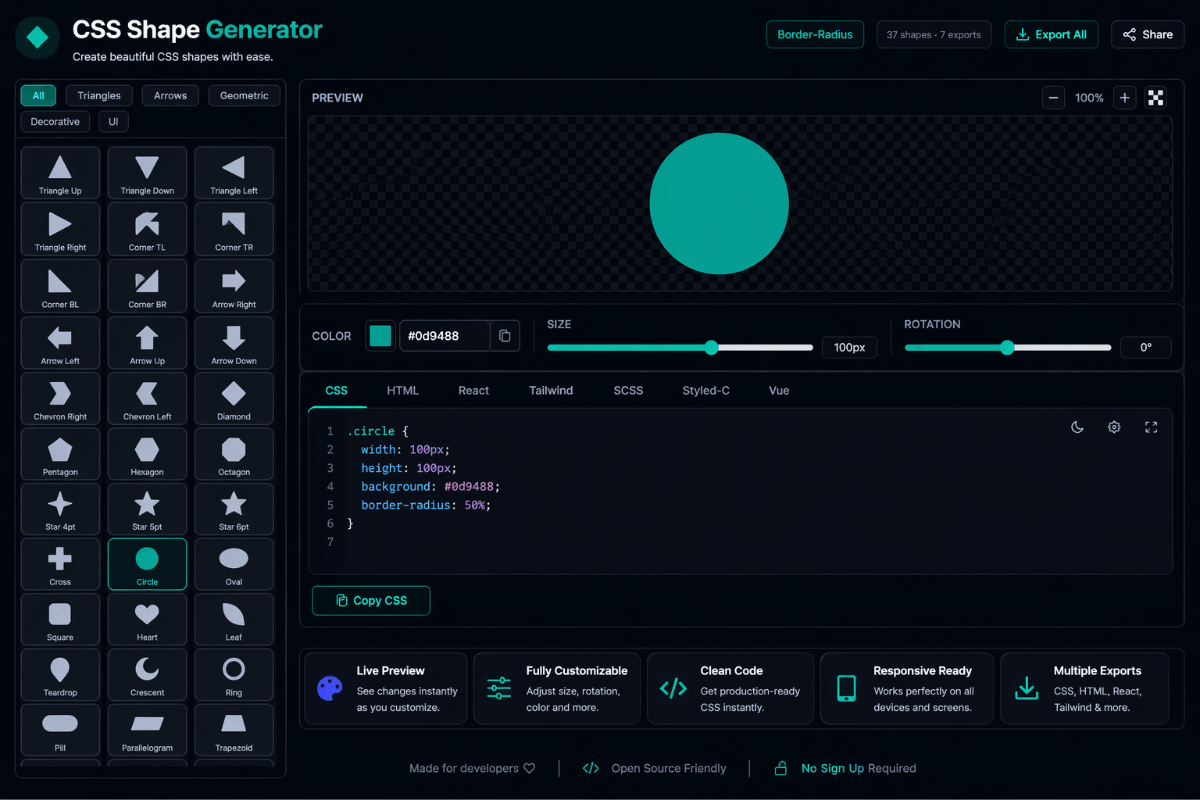Filter shapes by Geometric category
This screenshot has width=1200, height=800.
pos(244,96)
